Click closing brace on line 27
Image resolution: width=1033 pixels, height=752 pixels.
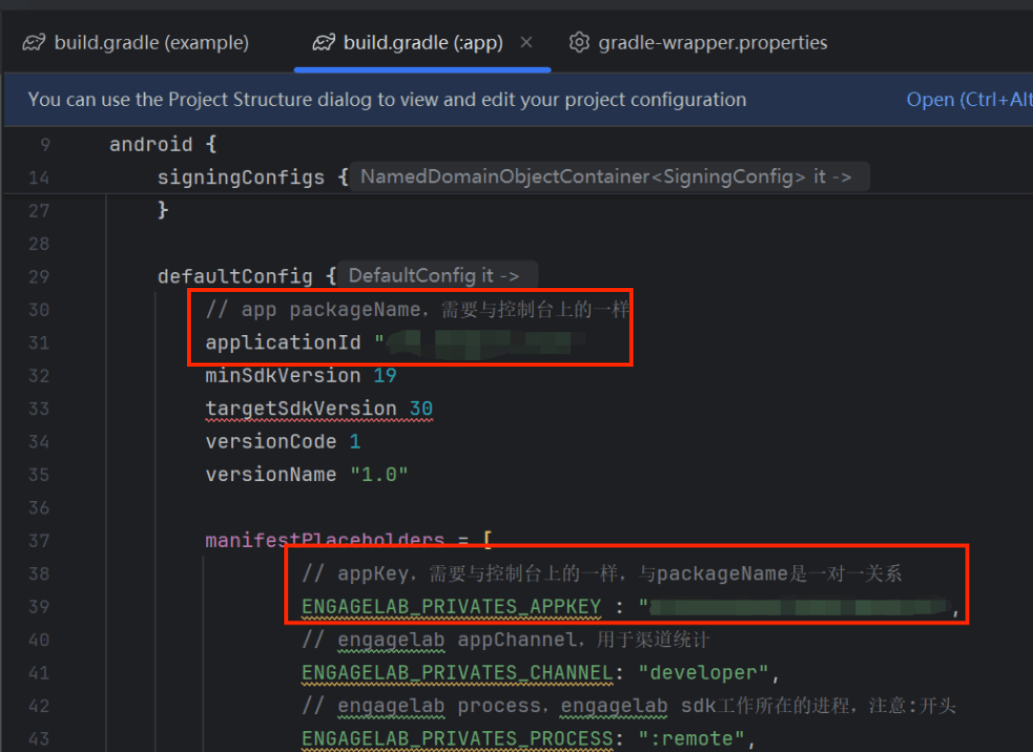point(163,210)
